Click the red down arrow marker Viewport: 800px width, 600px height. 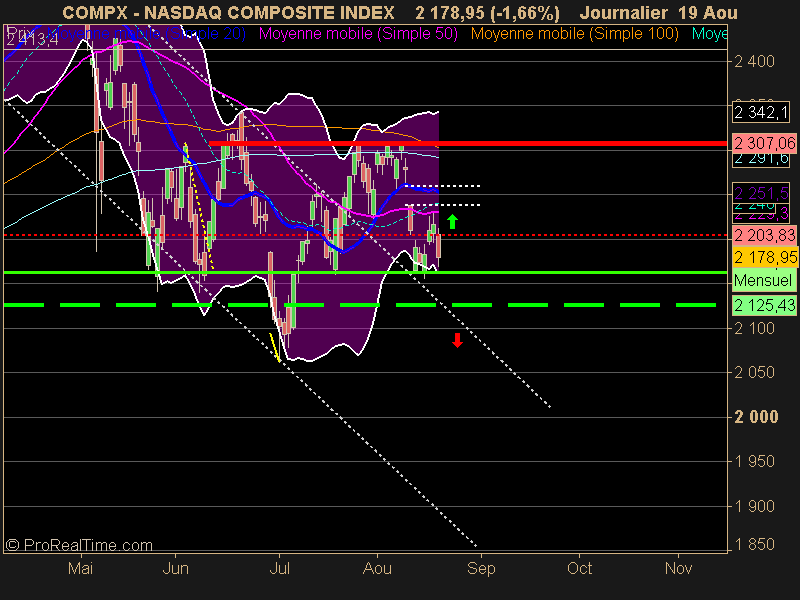pyautogui.click(x=457, y=340)
